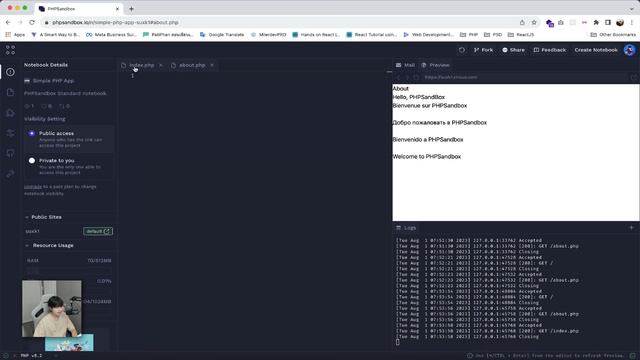This screenshot has height=360, width=640.
Task: Open the Chrome tab search dropdown
Action: click(x=632, y=9)
